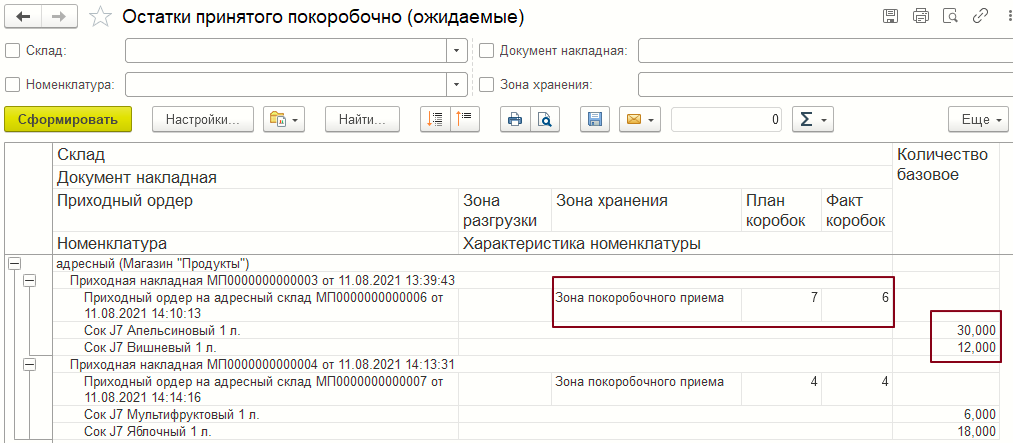
Task: Enable the Склад filter checkbox
Action: point(12,50)
